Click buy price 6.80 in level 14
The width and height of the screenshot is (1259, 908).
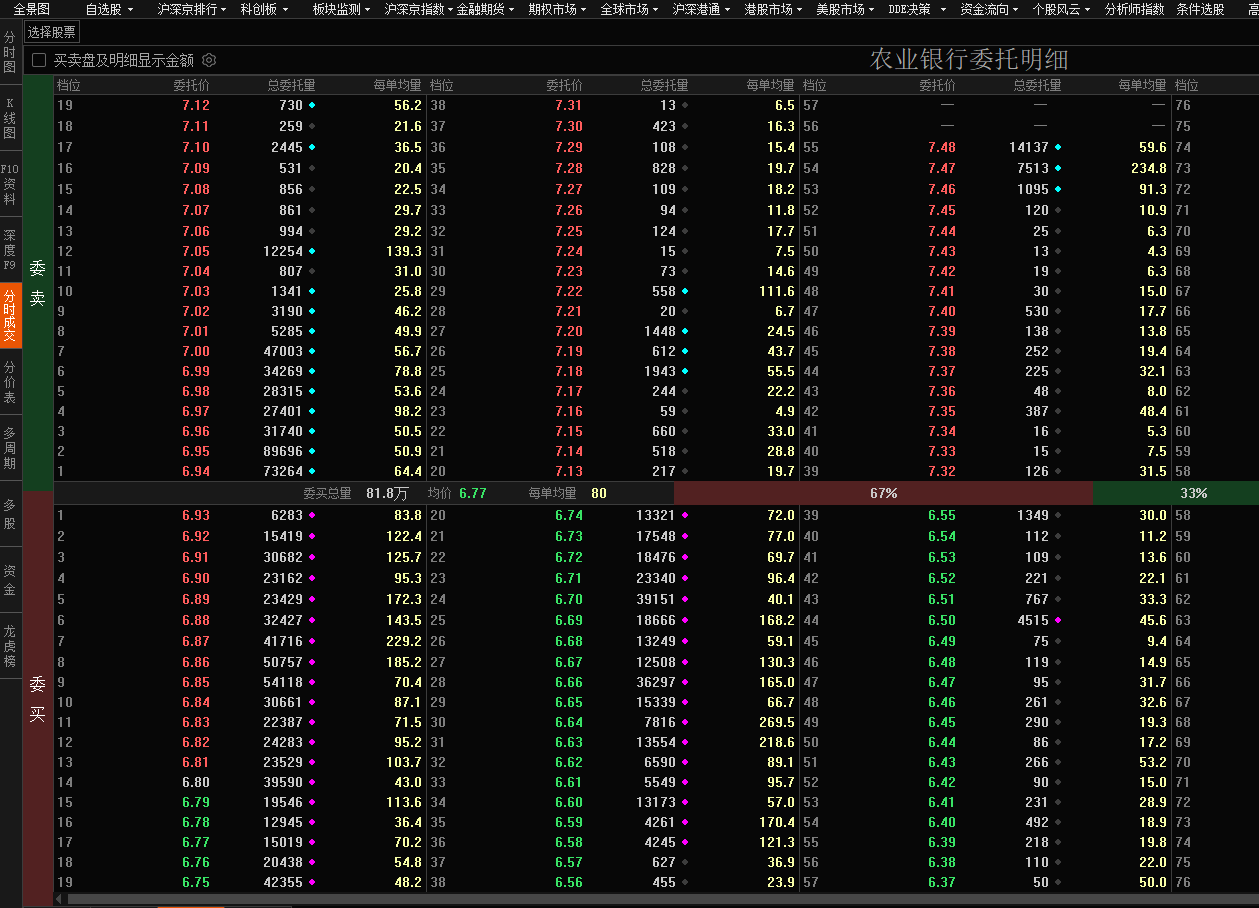tap(196, 782)
